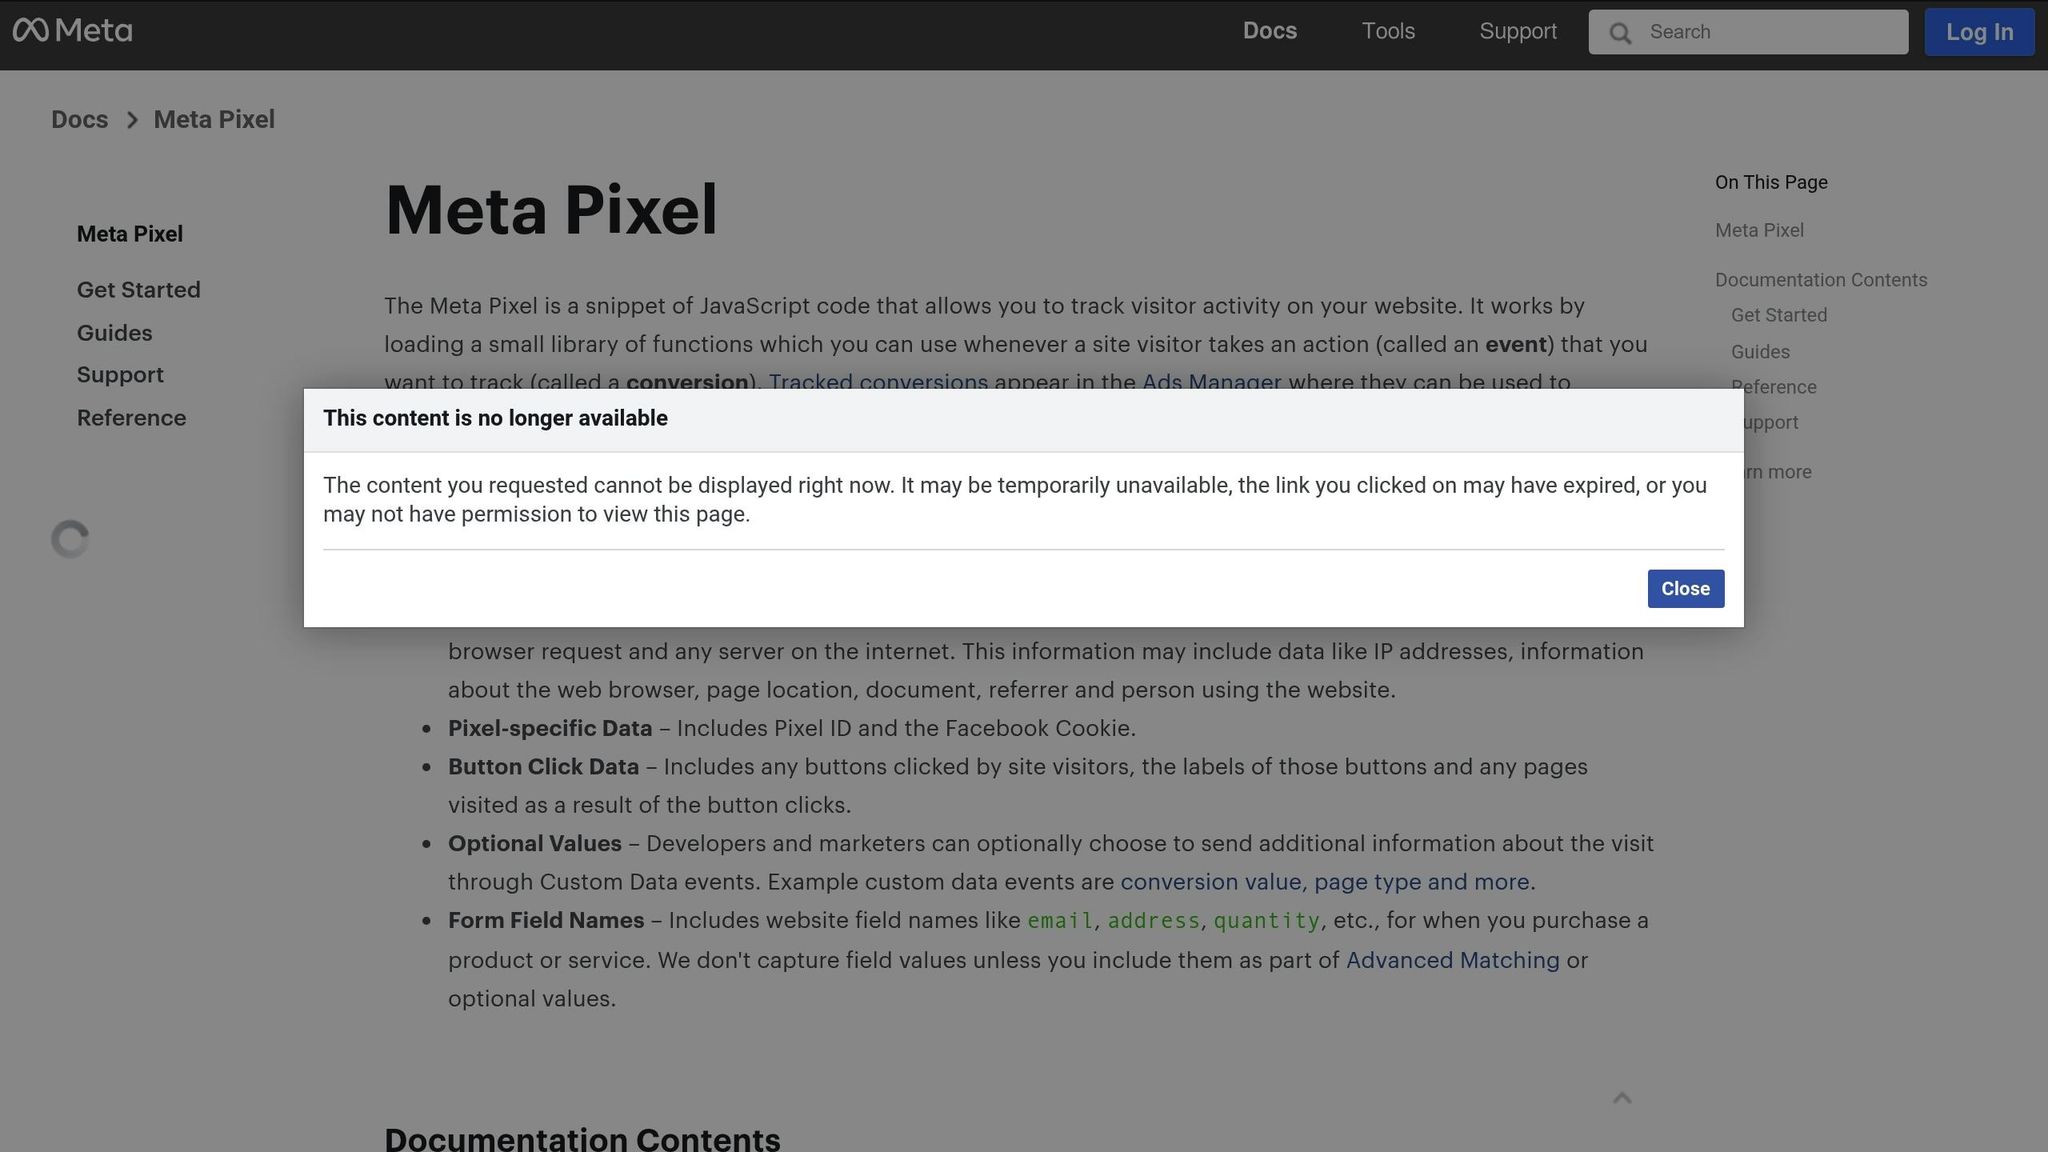Open the Tracked conversions link

pos(879,382)
